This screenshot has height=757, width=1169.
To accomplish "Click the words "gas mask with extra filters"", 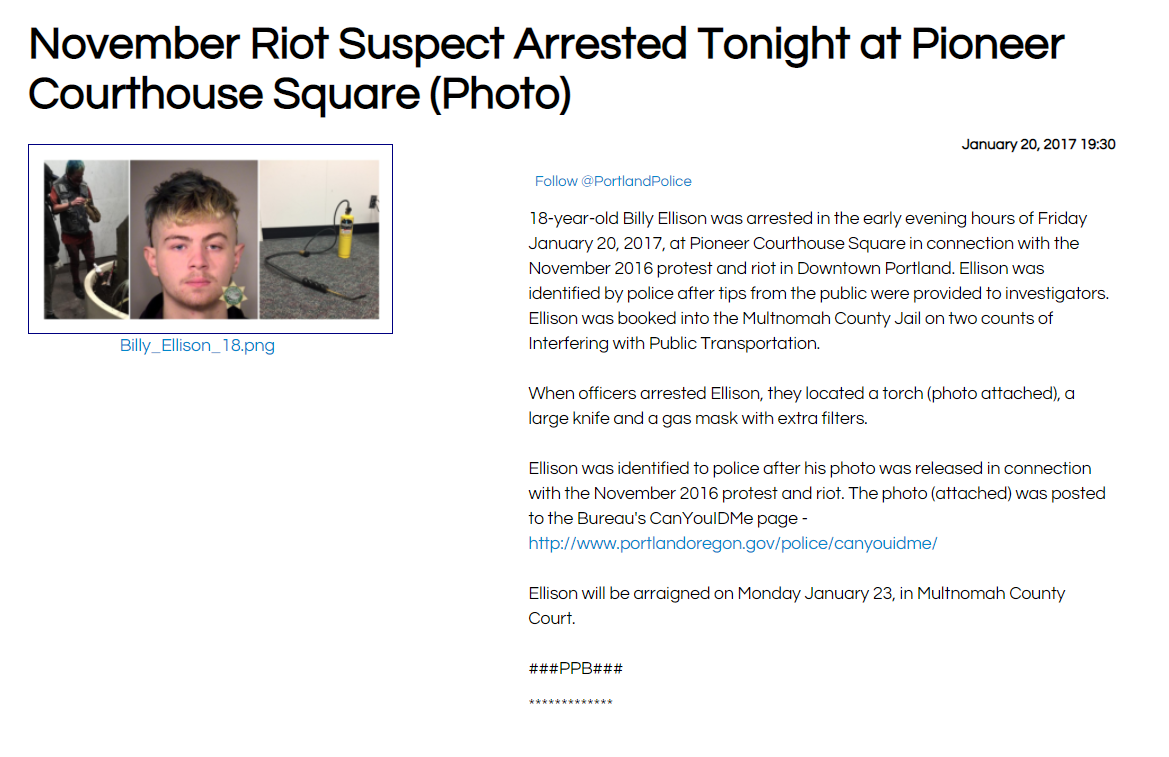I will pos(764,418).
